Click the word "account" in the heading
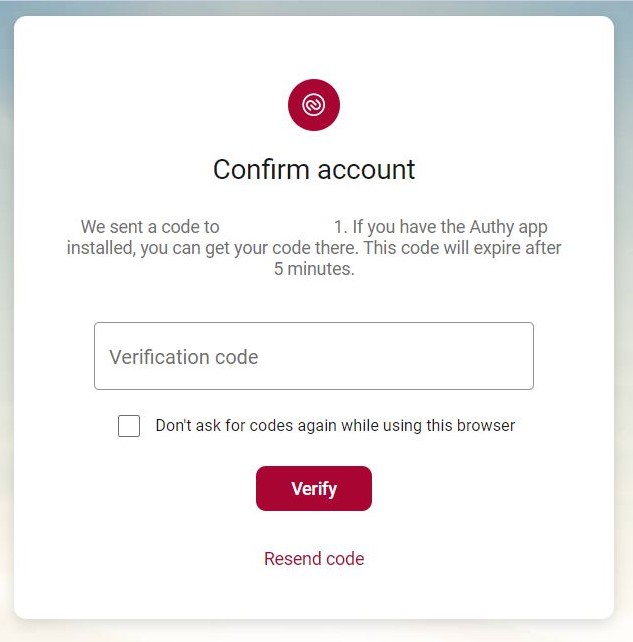 point(364,169)
